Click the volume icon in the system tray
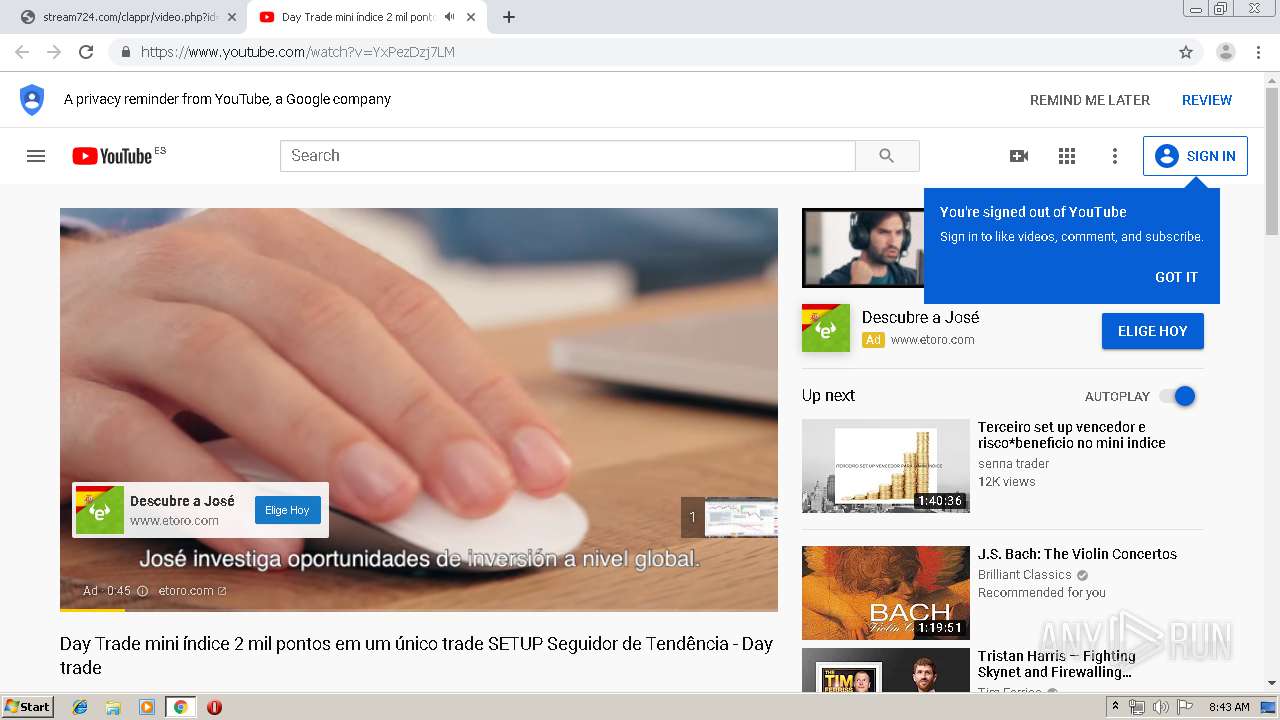The height and width of the screenshot is (720, 1280). (x=1161, y=707)
